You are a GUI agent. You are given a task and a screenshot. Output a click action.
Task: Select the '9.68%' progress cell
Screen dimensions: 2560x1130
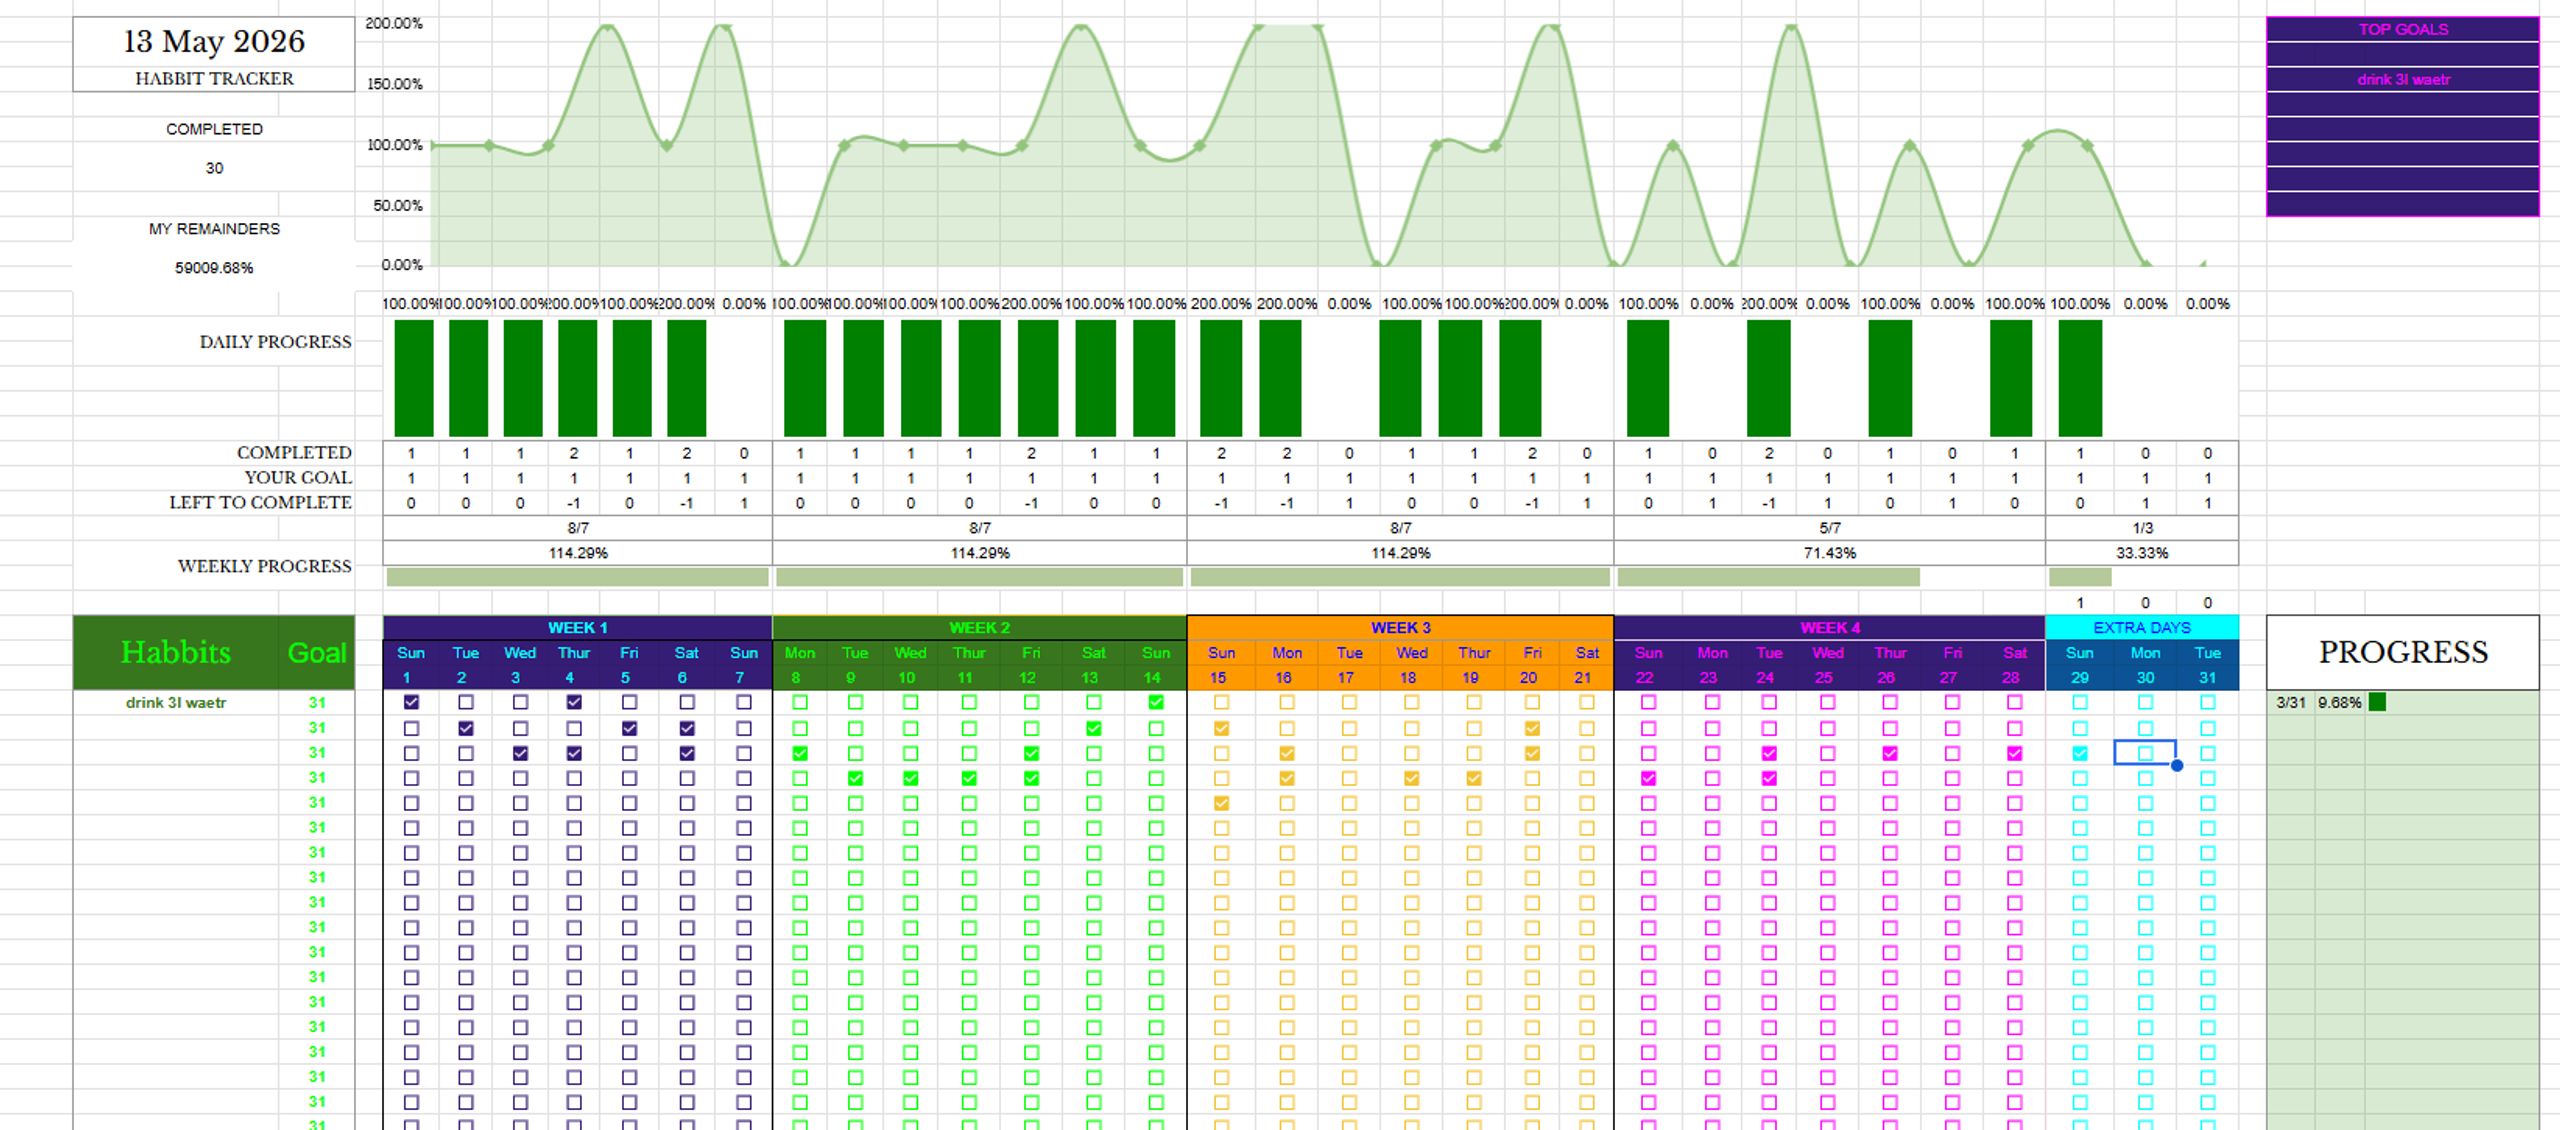click(x=2339, y=703)
